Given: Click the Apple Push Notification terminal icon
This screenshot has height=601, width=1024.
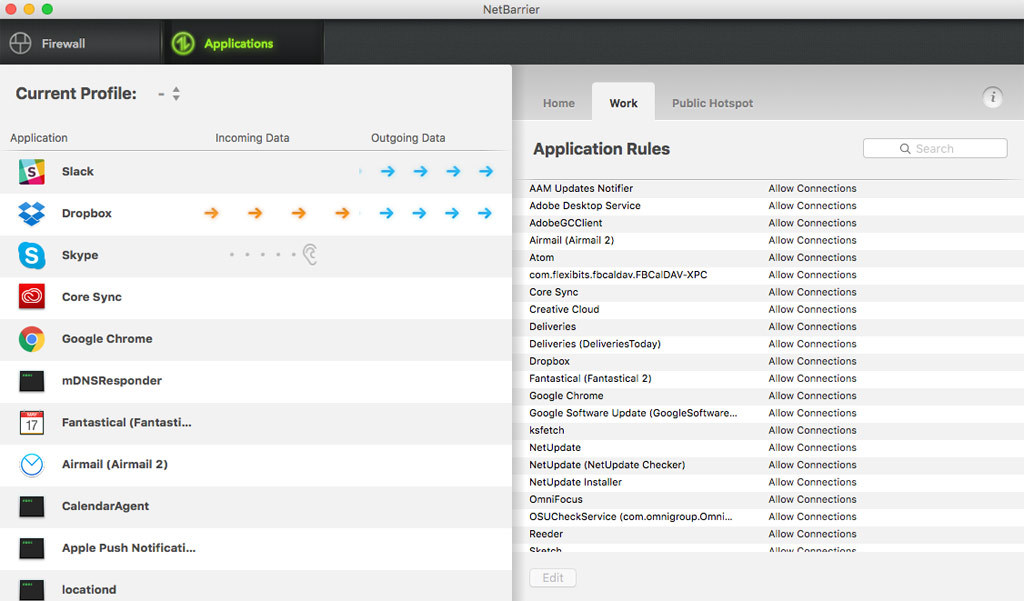Looking at the screenshot, I should pyautogui.click(x=31, y=548).
